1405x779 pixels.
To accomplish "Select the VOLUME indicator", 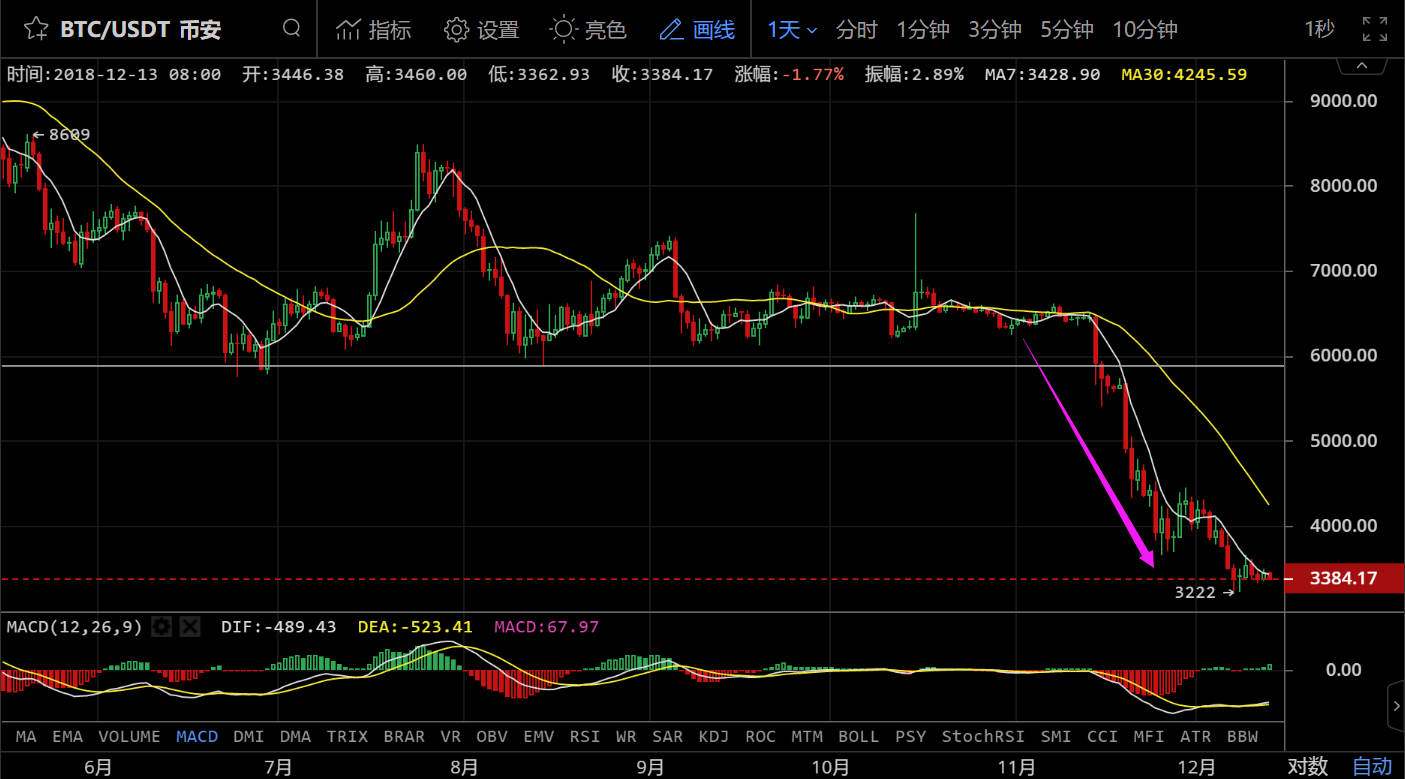I will tap(130, 737).
